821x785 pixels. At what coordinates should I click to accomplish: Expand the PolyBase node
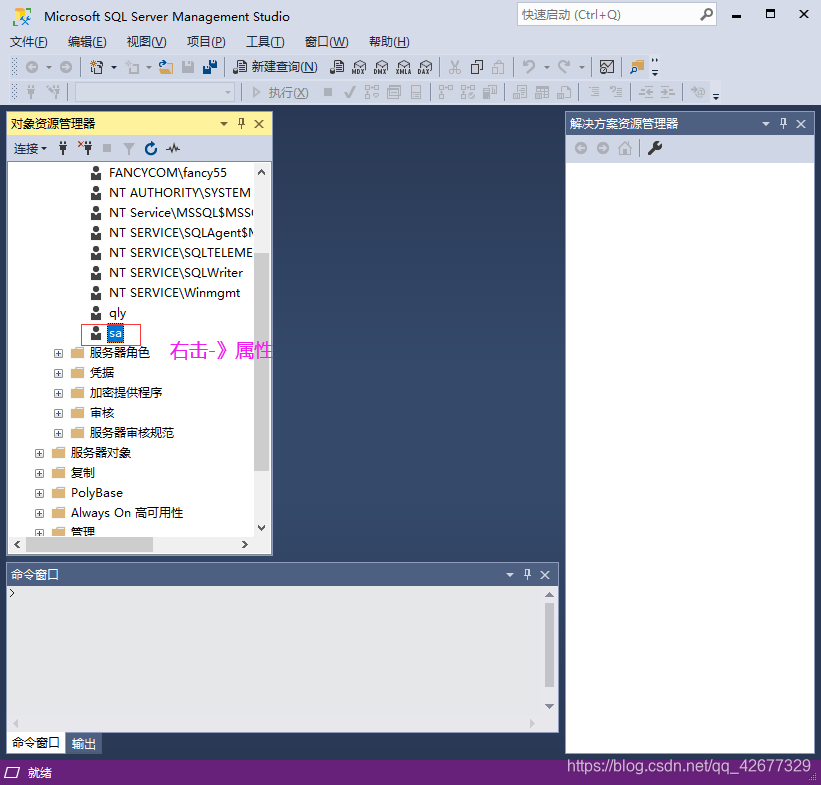pos(39,493)
